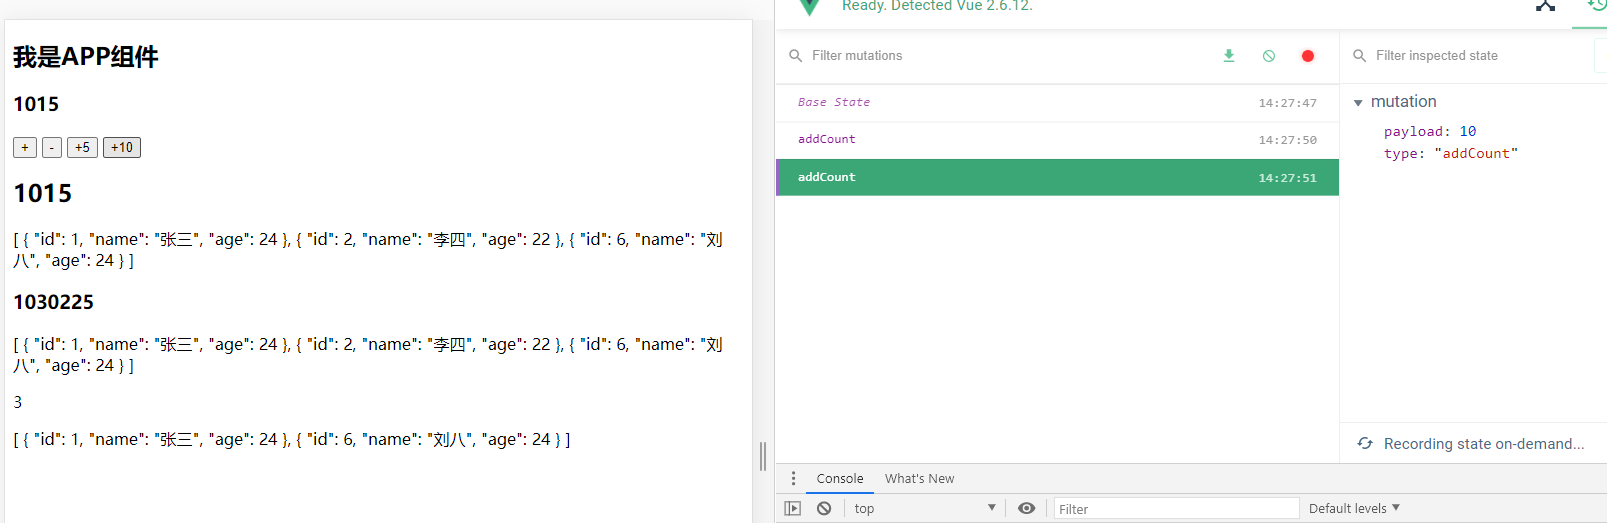Revert all mutations with the crossed-circle icon
The width and height of the screenshot is (1607, 523).
(1269, 56)
